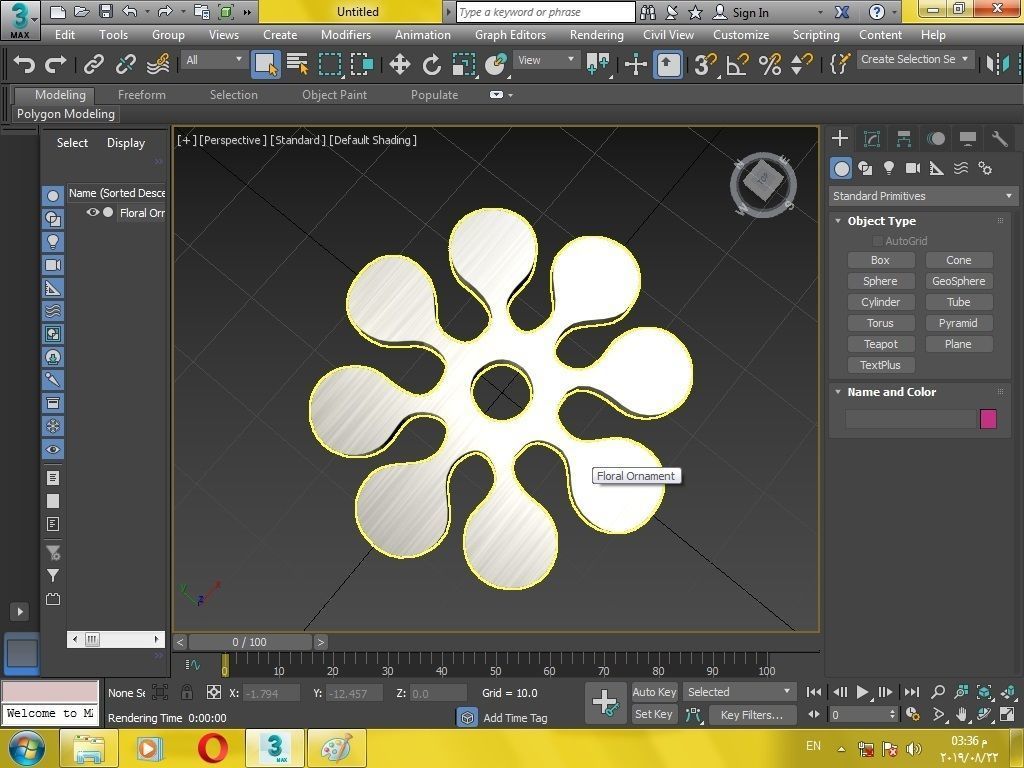Open the Hierarchy command panel tab
The height and width of the screenshot is (768, 1024).
tap(904, 138)
